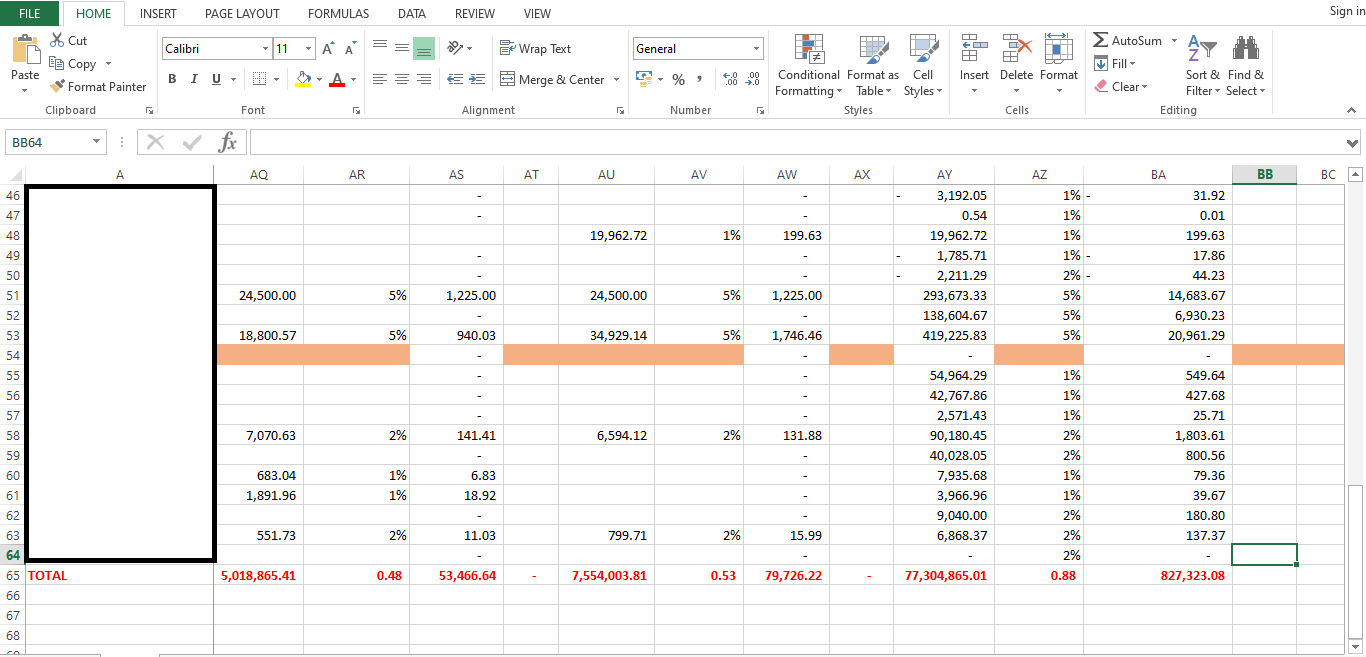
Task: Open Clear options
Action: (x=1120, y=87)
